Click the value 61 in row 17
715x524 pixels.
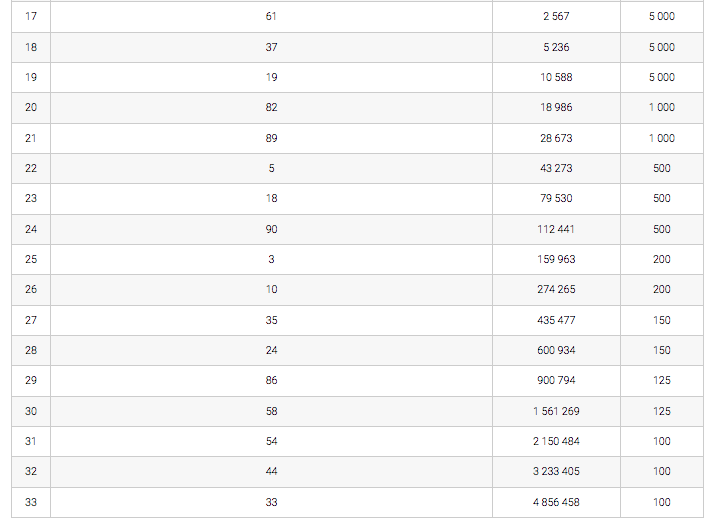click(x=271, y=16)
